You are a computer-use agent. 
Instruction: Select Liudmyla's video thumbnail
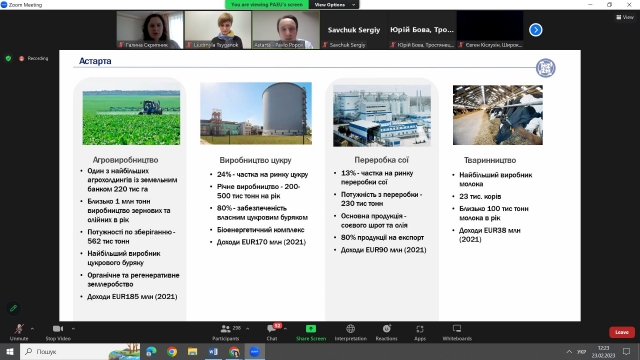click(x=218, y=30)
